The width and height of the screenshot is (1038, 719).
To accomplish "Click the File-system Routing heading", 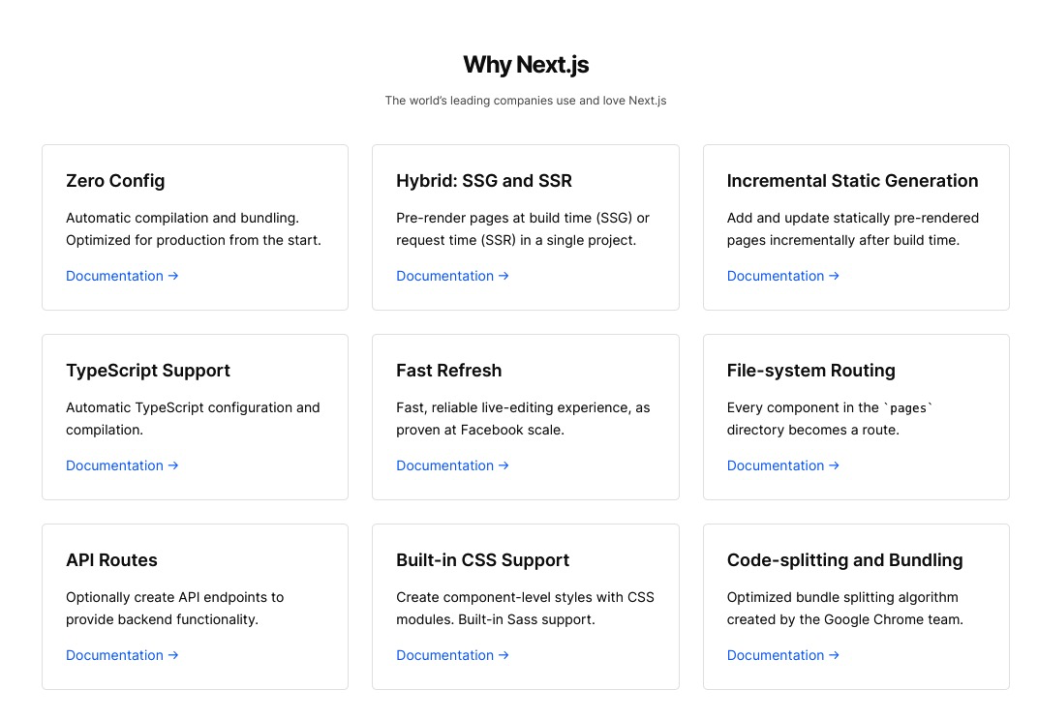I will [811, 370].
